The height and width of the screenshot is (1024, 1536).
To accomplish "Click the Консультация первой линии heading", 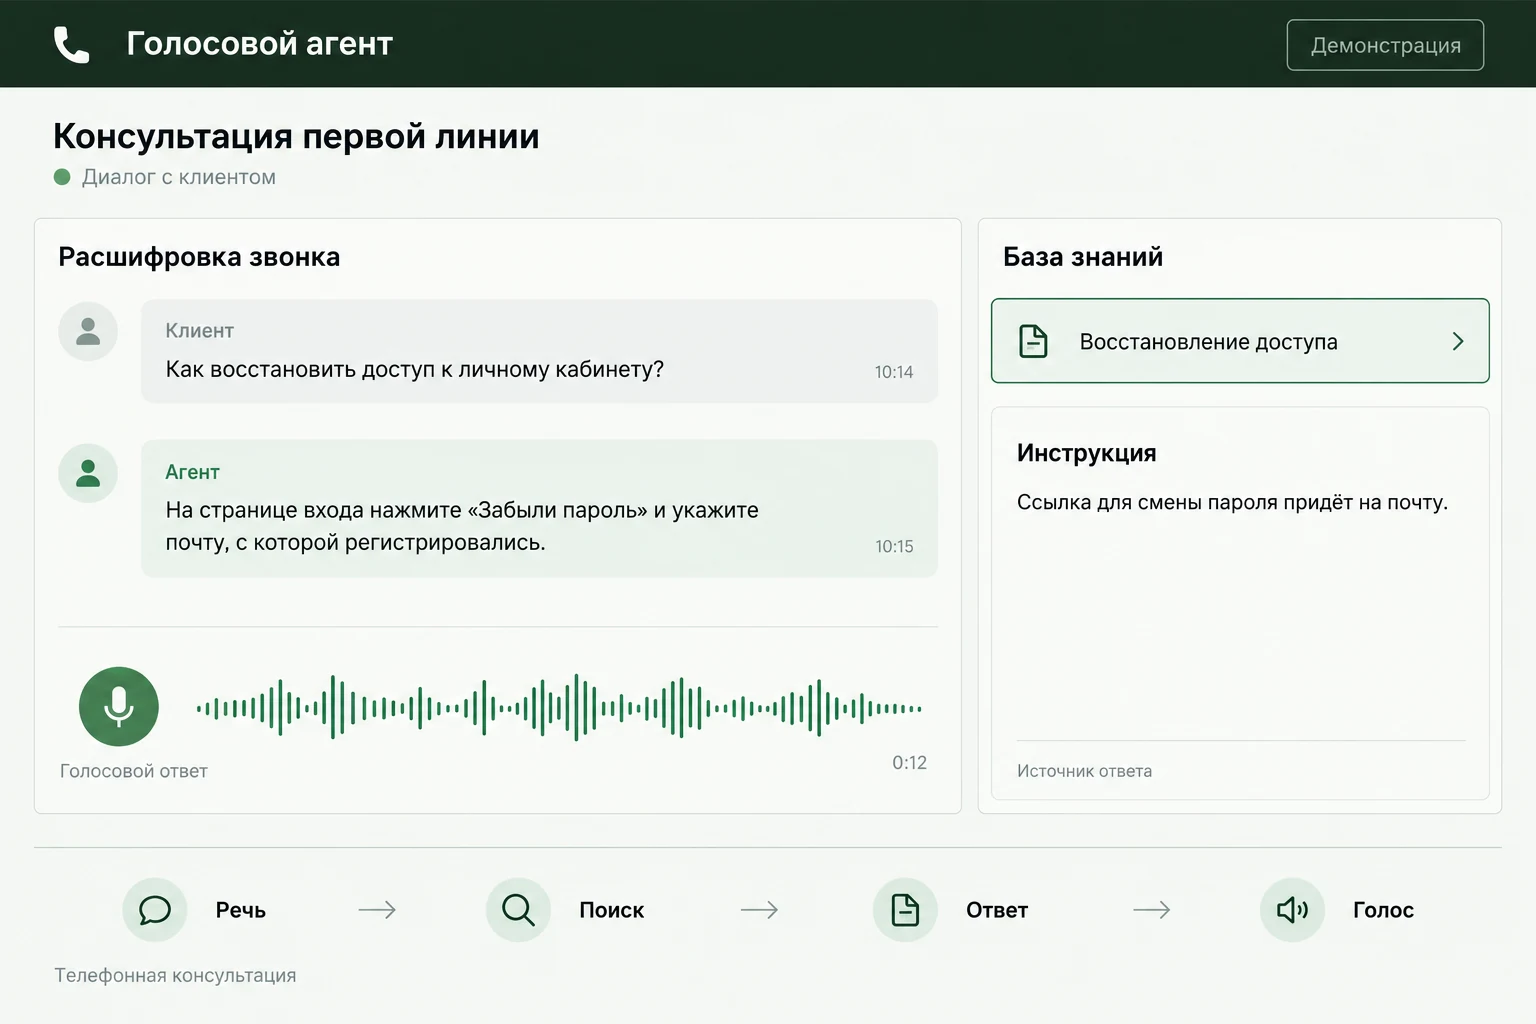I will tap(296, 136).
